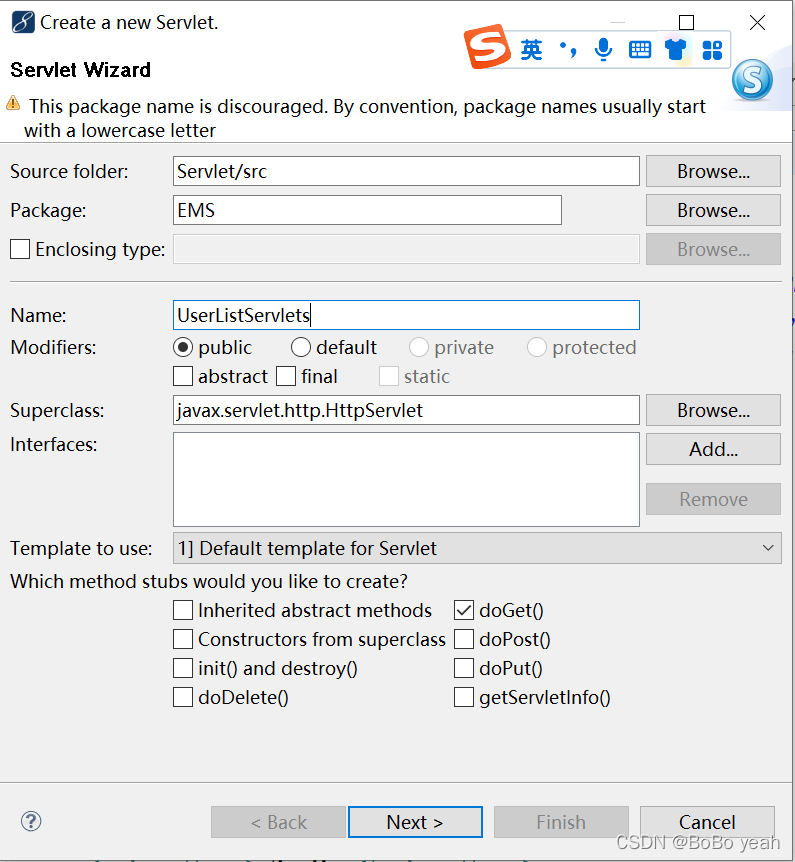Image resolution: width=795 pixels, height=862 pixels.
Task: Click the Sogou punctuation mode icon
Action: click(568, 49)
